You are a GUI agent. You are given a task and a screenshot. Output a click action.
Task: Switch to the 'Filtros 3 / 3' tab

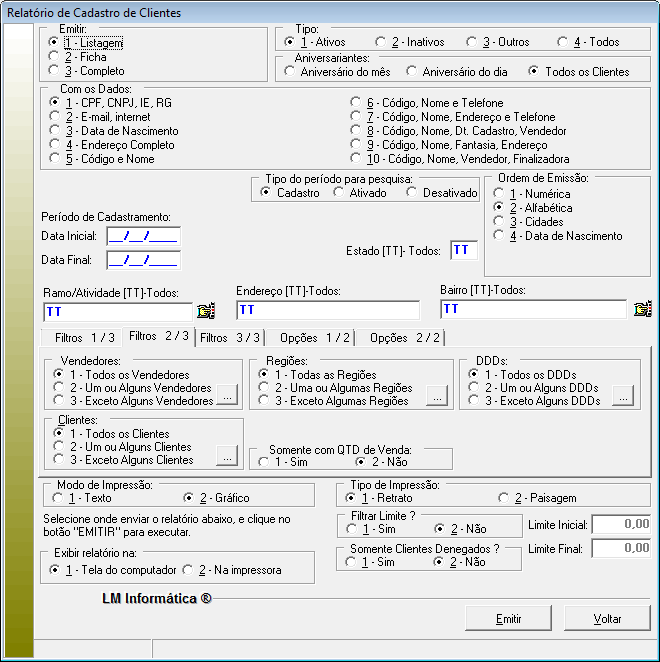tap(231, 338)
